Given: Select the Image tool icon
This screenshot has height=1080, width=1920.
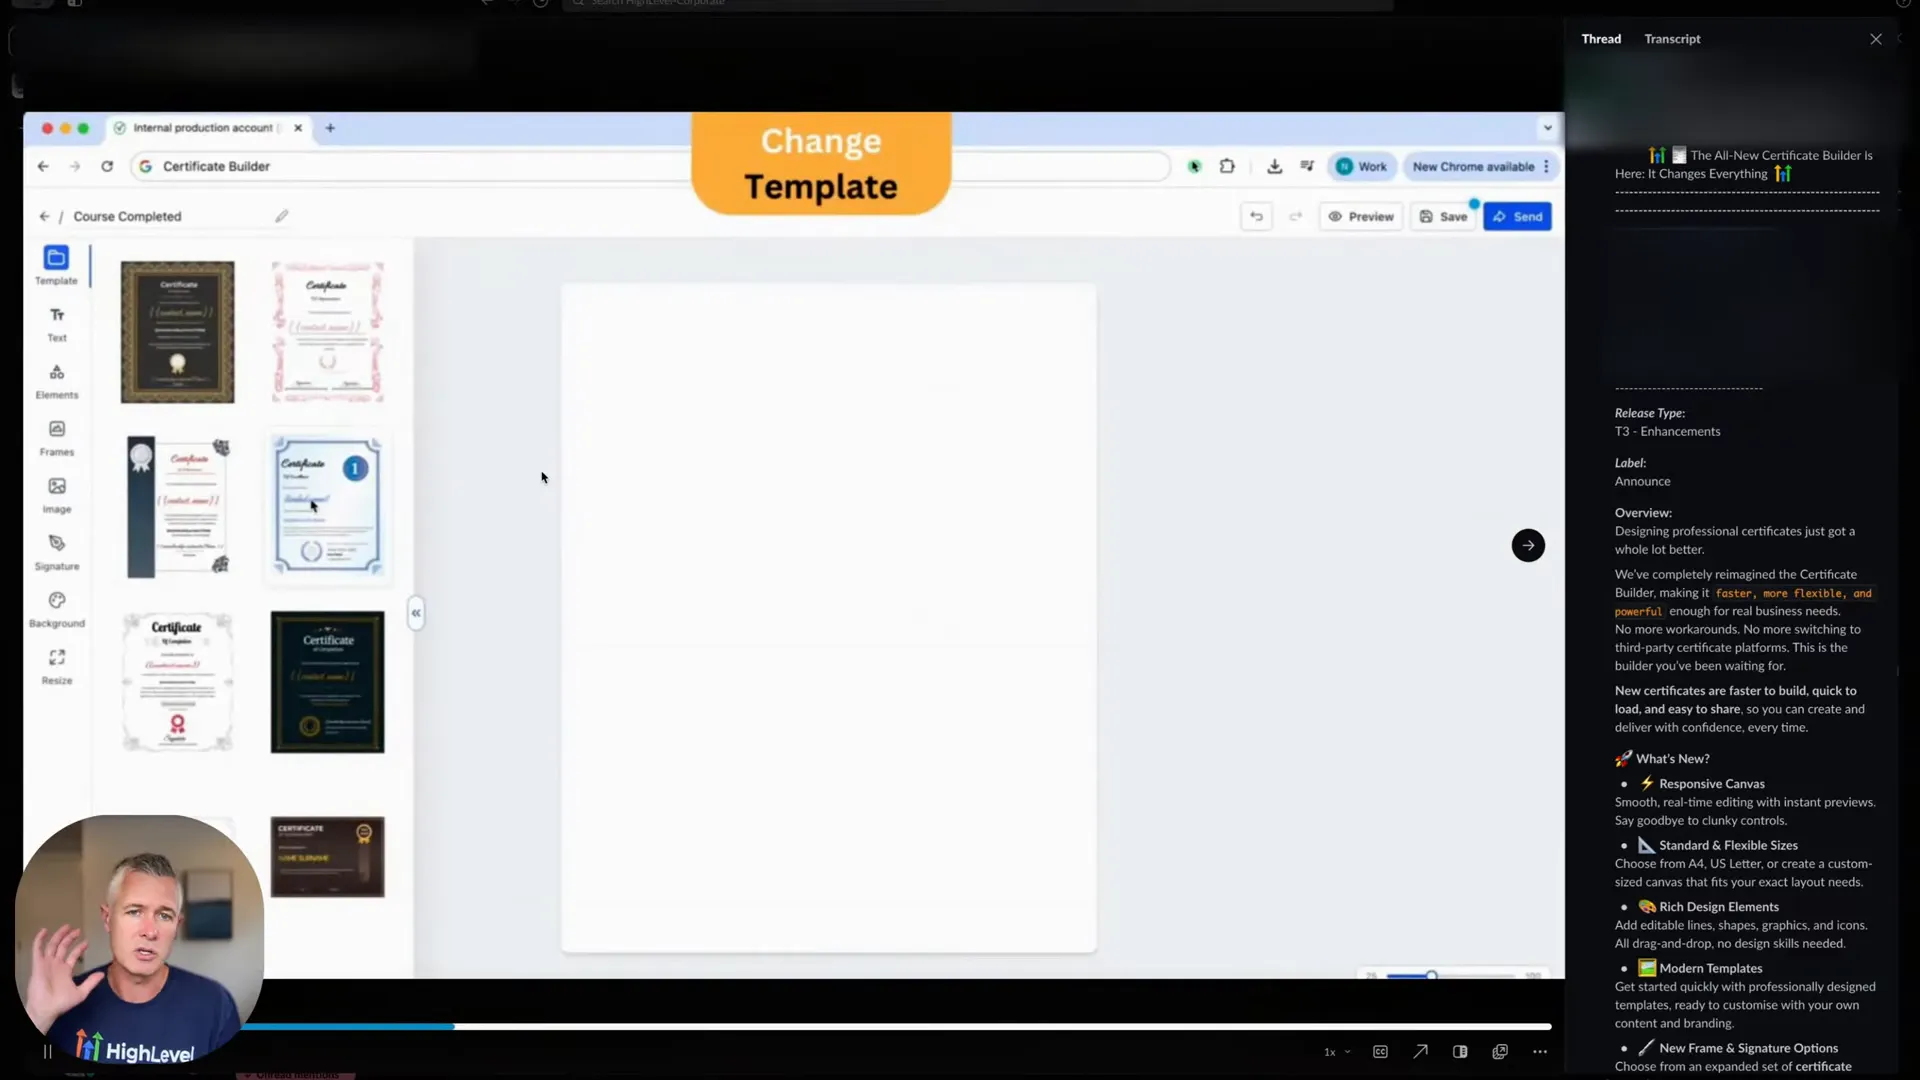Looking at the screenshot, I should pos(56,493).
